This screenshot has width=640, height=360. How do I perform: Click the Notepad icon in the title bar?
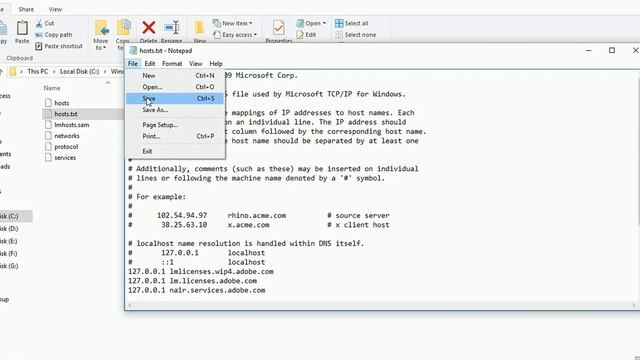[x=133, y=51]
